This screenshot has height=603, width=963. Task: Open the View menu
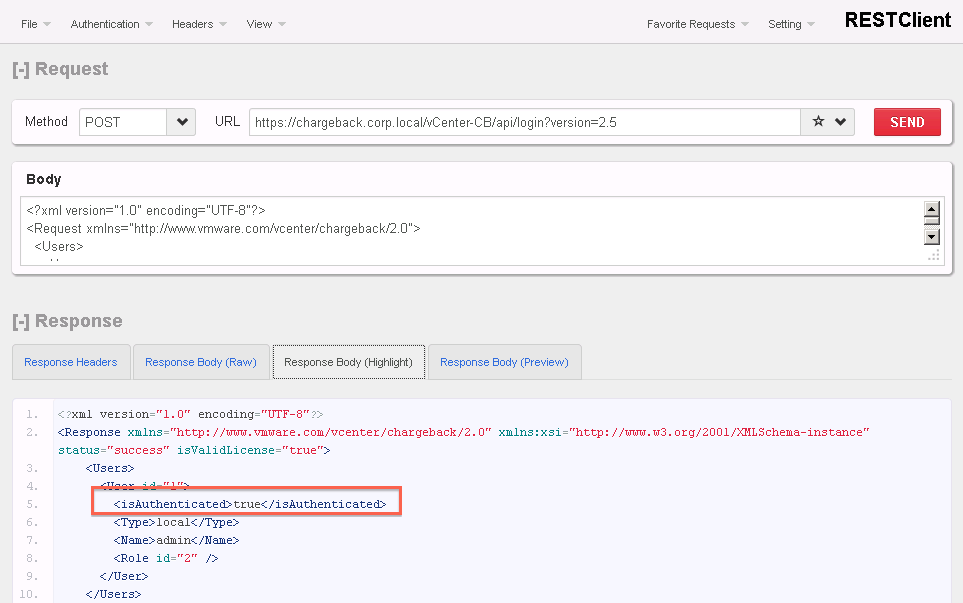265,24
